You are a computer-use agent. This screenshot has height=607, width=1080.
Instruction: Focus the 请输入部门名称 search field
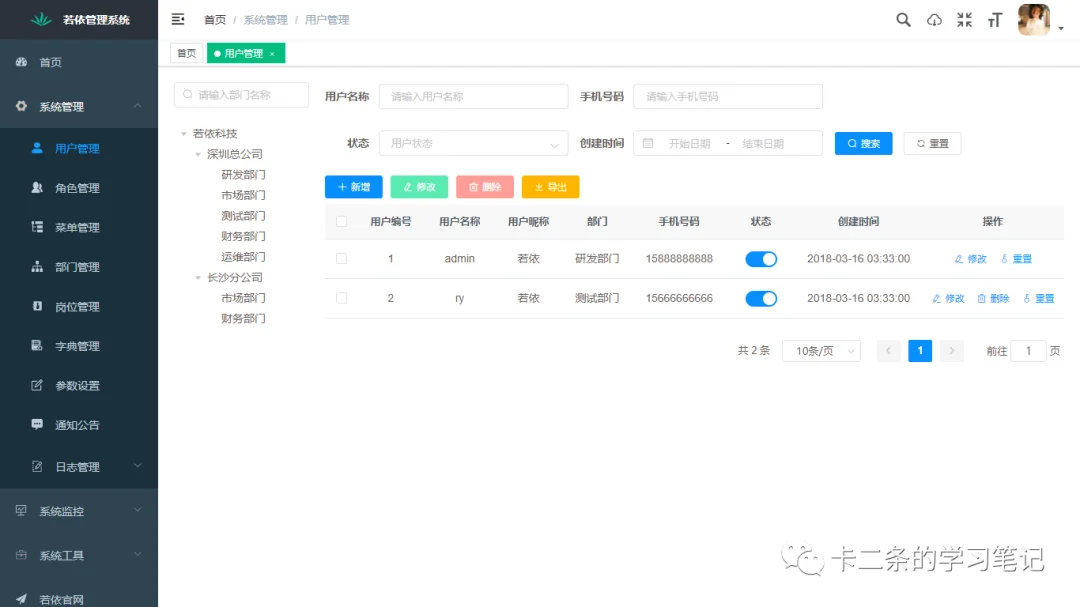click(x=241, y=95)
